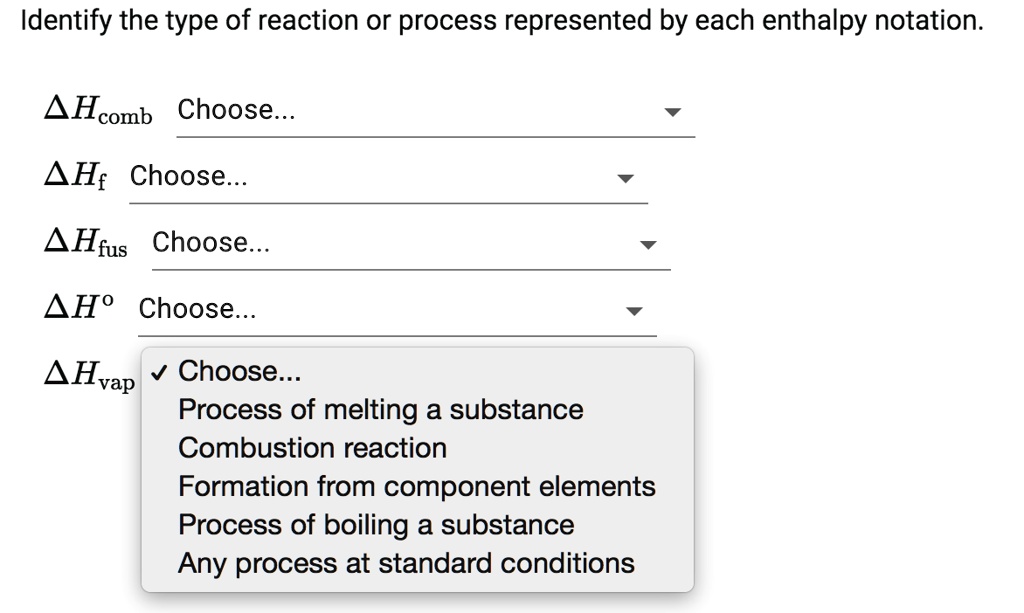Click the ΔH° dropdown caret icon

(634, 311)
